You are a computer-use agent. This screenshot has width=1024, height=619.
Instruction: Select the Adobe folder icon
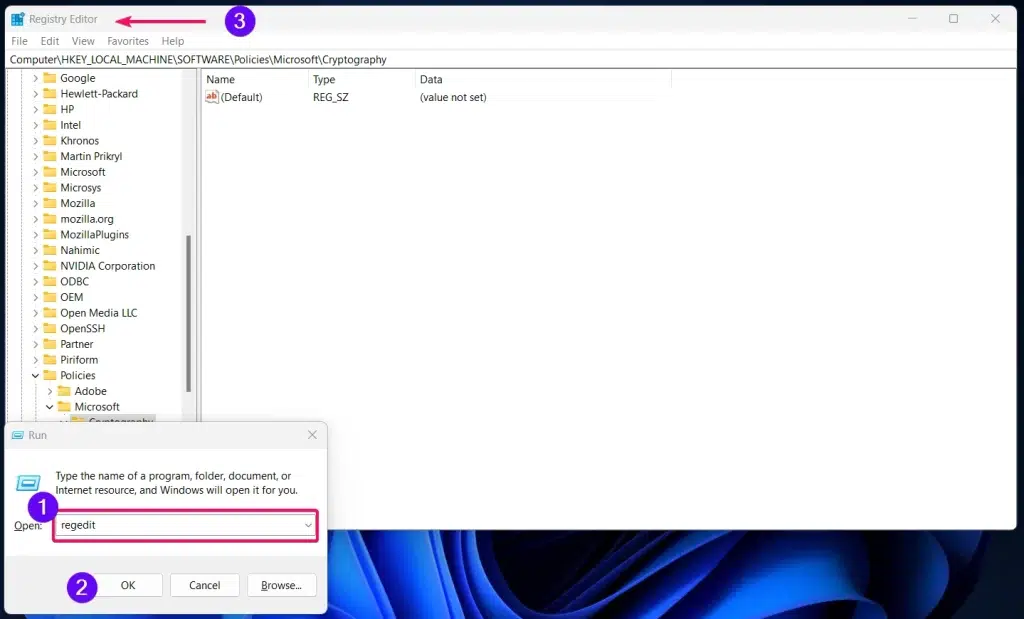click(64, 391)
